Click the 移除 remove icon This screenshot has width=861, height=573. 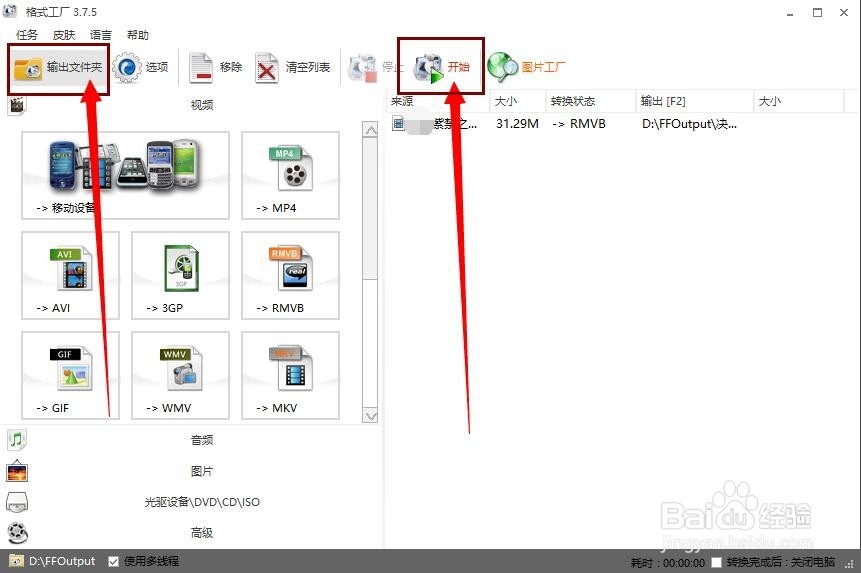click(x=200, y=68)
